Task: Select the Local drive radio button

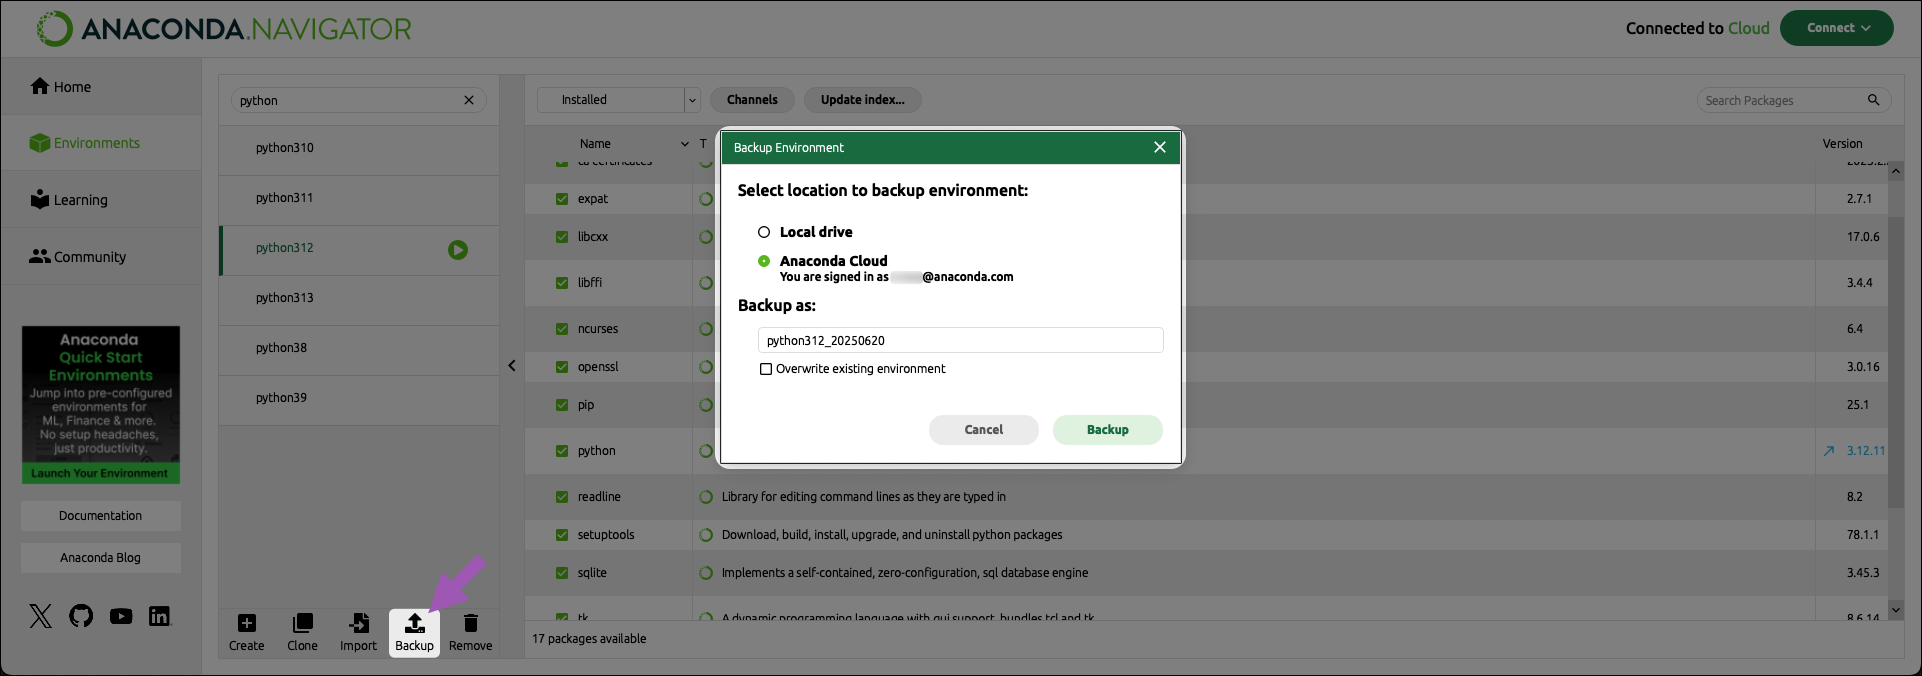Action: coord(764,232)
